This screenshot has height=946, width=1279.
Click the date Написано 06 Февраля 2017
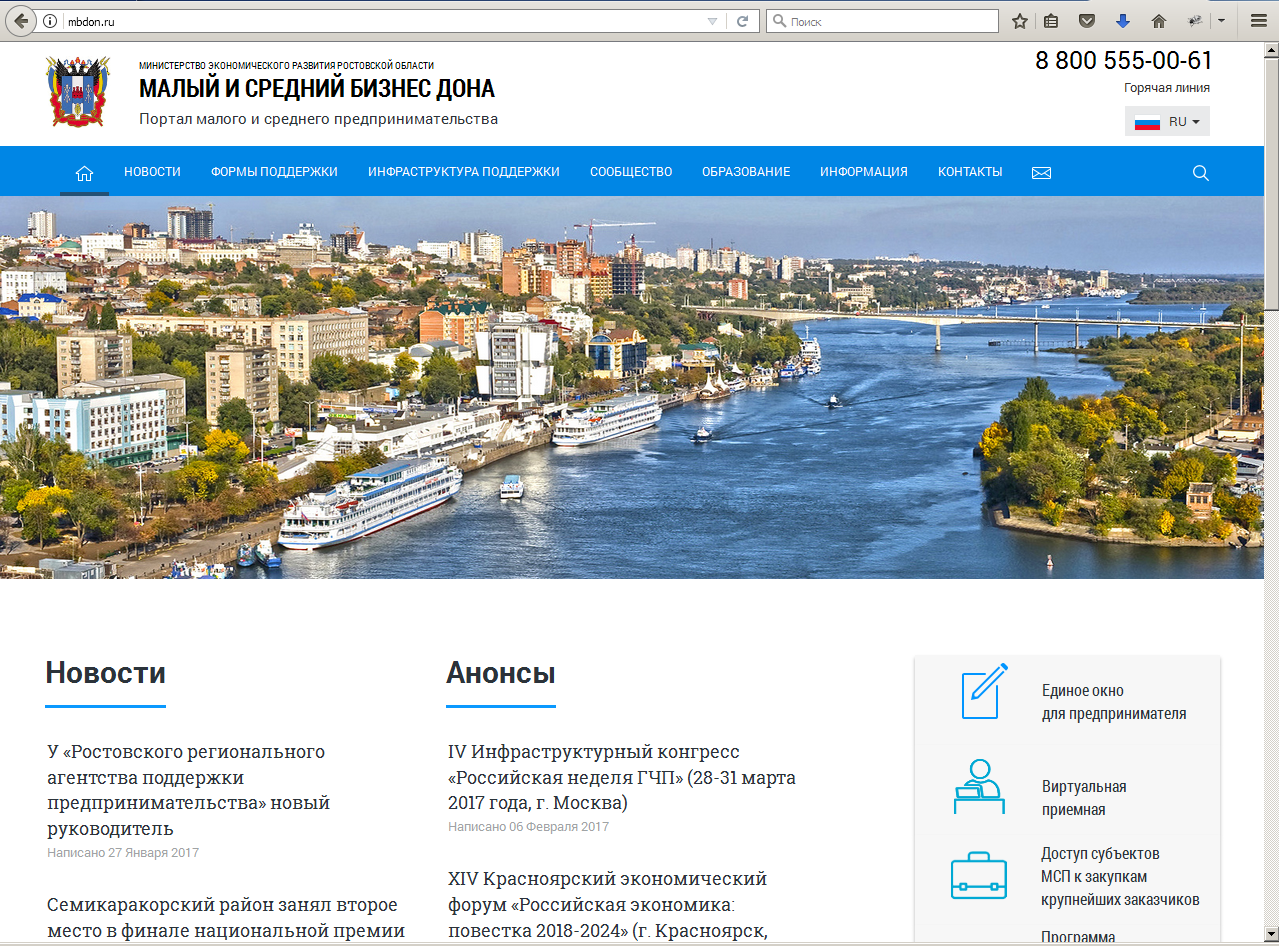click(528, 827)
